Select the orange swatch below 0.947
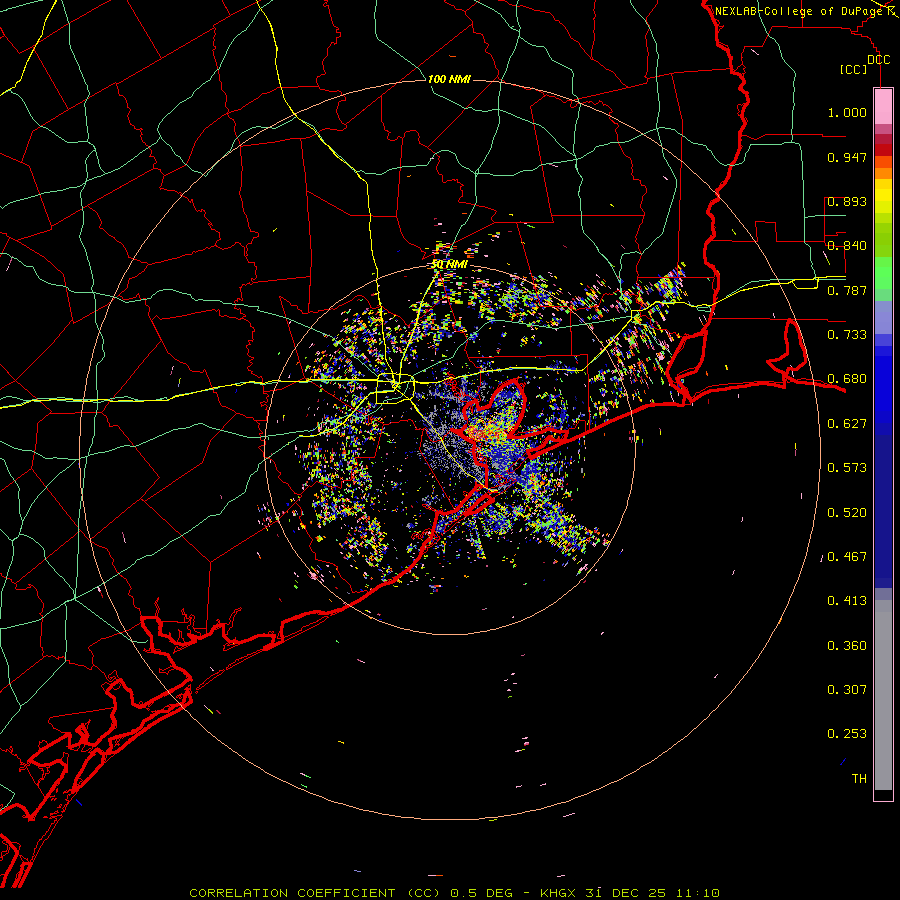This screenshot has width=900, height=900. tap(883, 173)
